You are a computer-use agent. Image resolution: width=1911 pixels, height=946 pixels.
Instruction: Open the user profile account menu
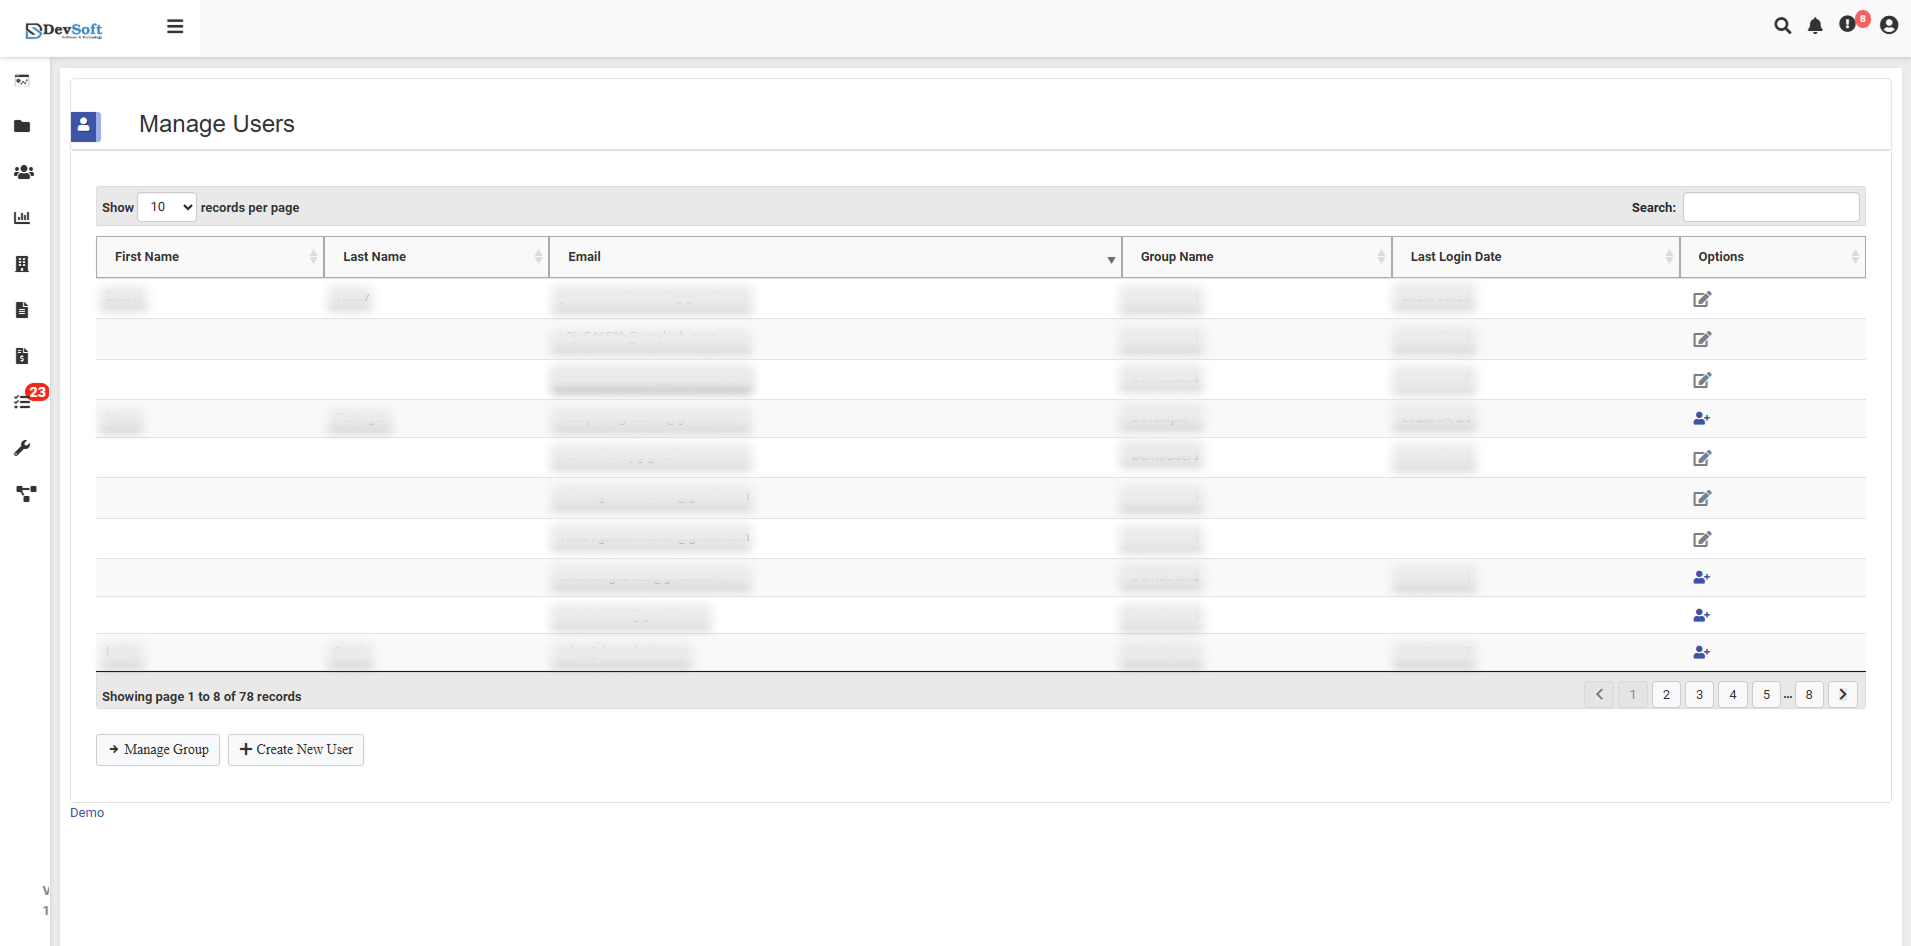point(1888,25)
